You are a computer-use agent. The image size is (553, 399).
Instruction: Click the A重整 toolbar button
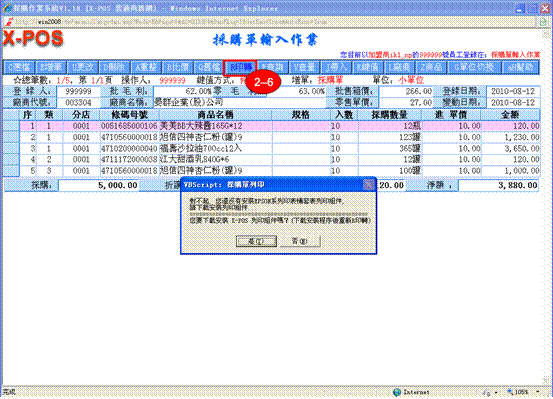(x=146, y=67)
